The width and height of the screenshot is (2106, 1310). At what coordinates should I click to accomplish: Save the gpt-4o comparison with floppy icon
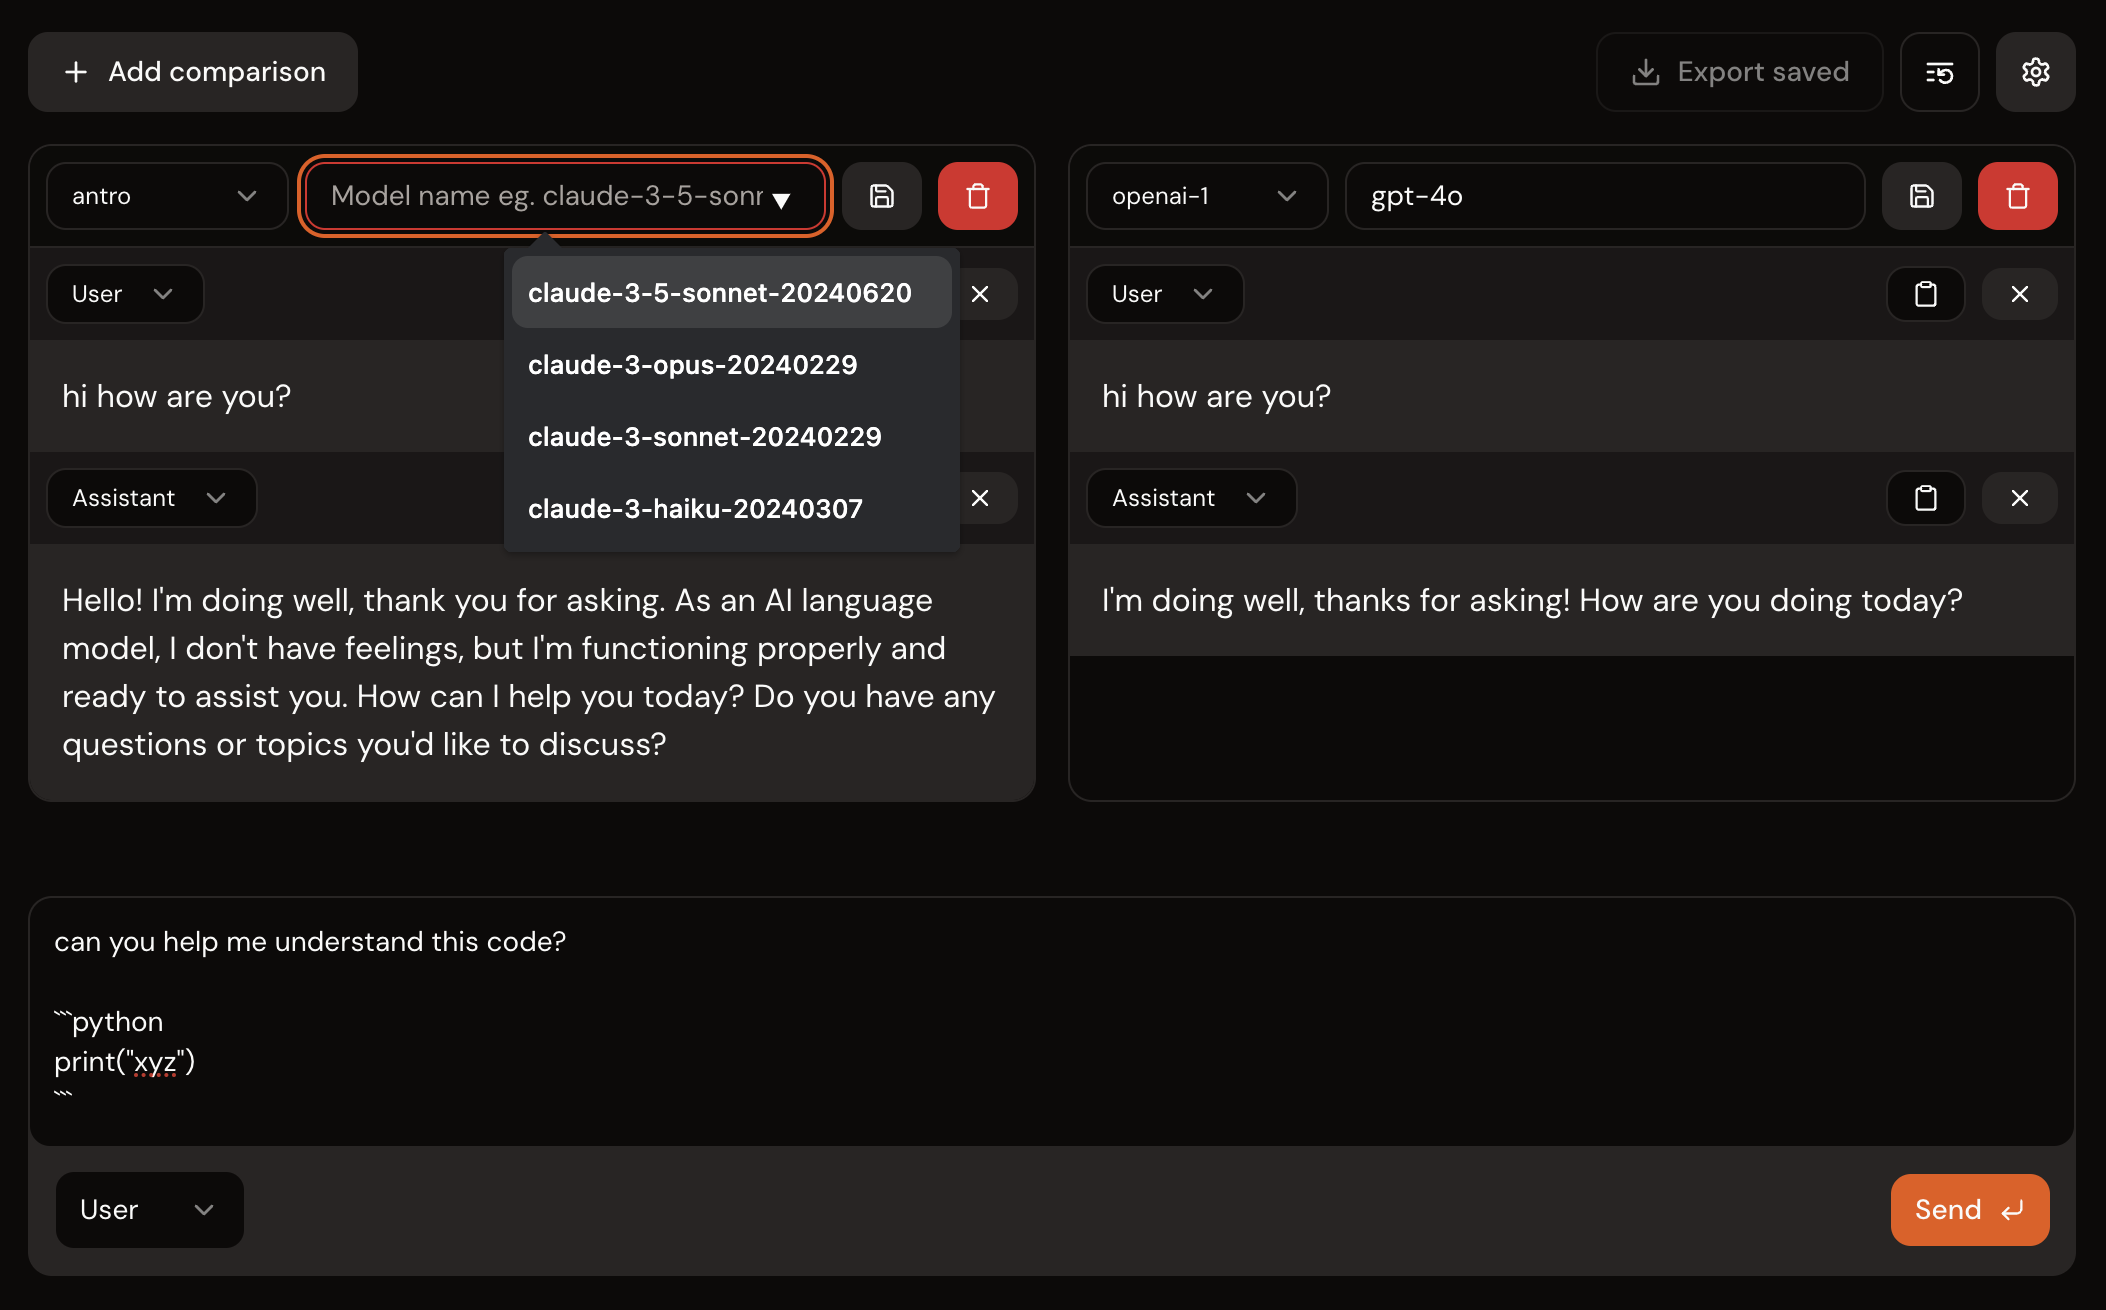pos(1921,196)
